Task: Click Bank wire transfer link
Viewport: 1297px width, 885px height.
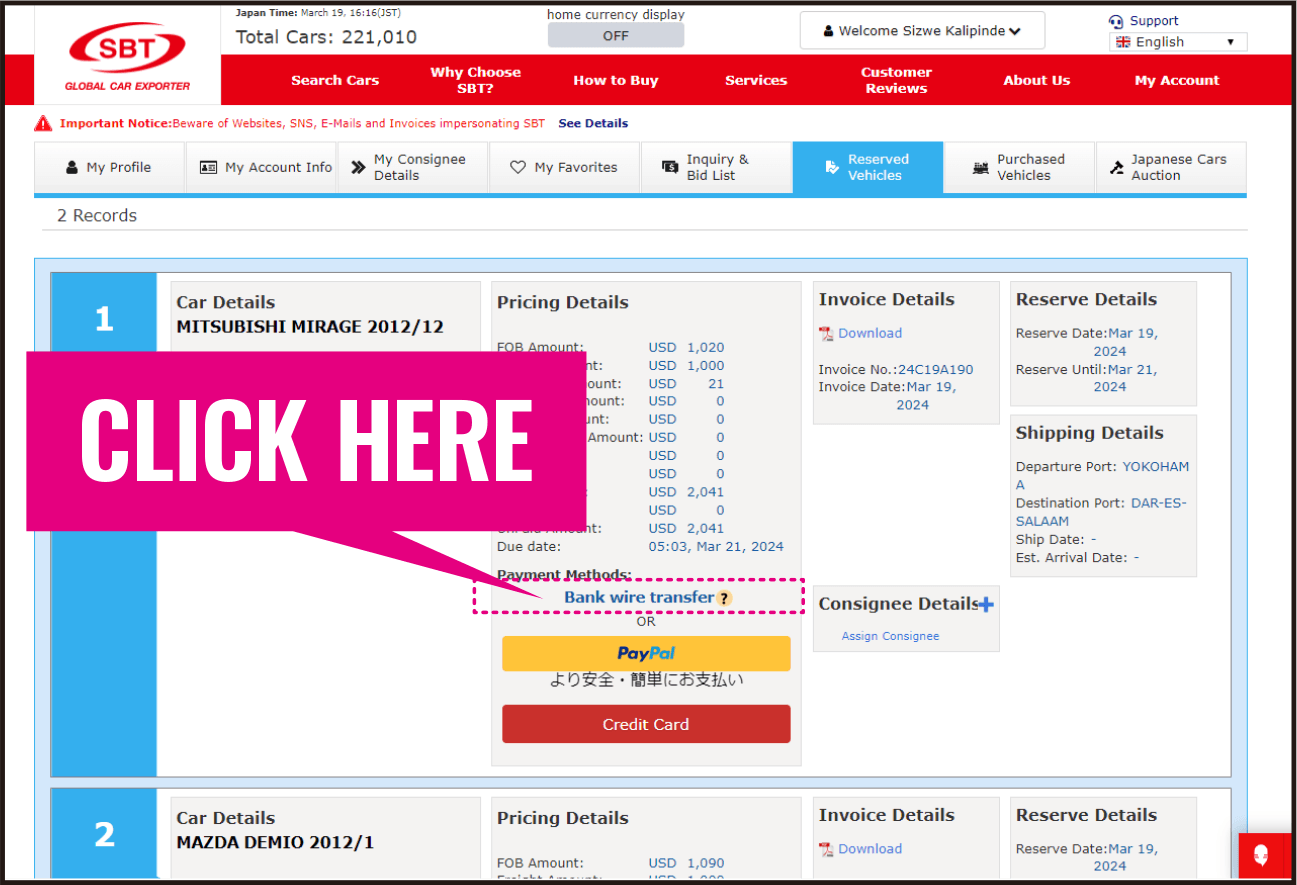Action: coord(639,597)
